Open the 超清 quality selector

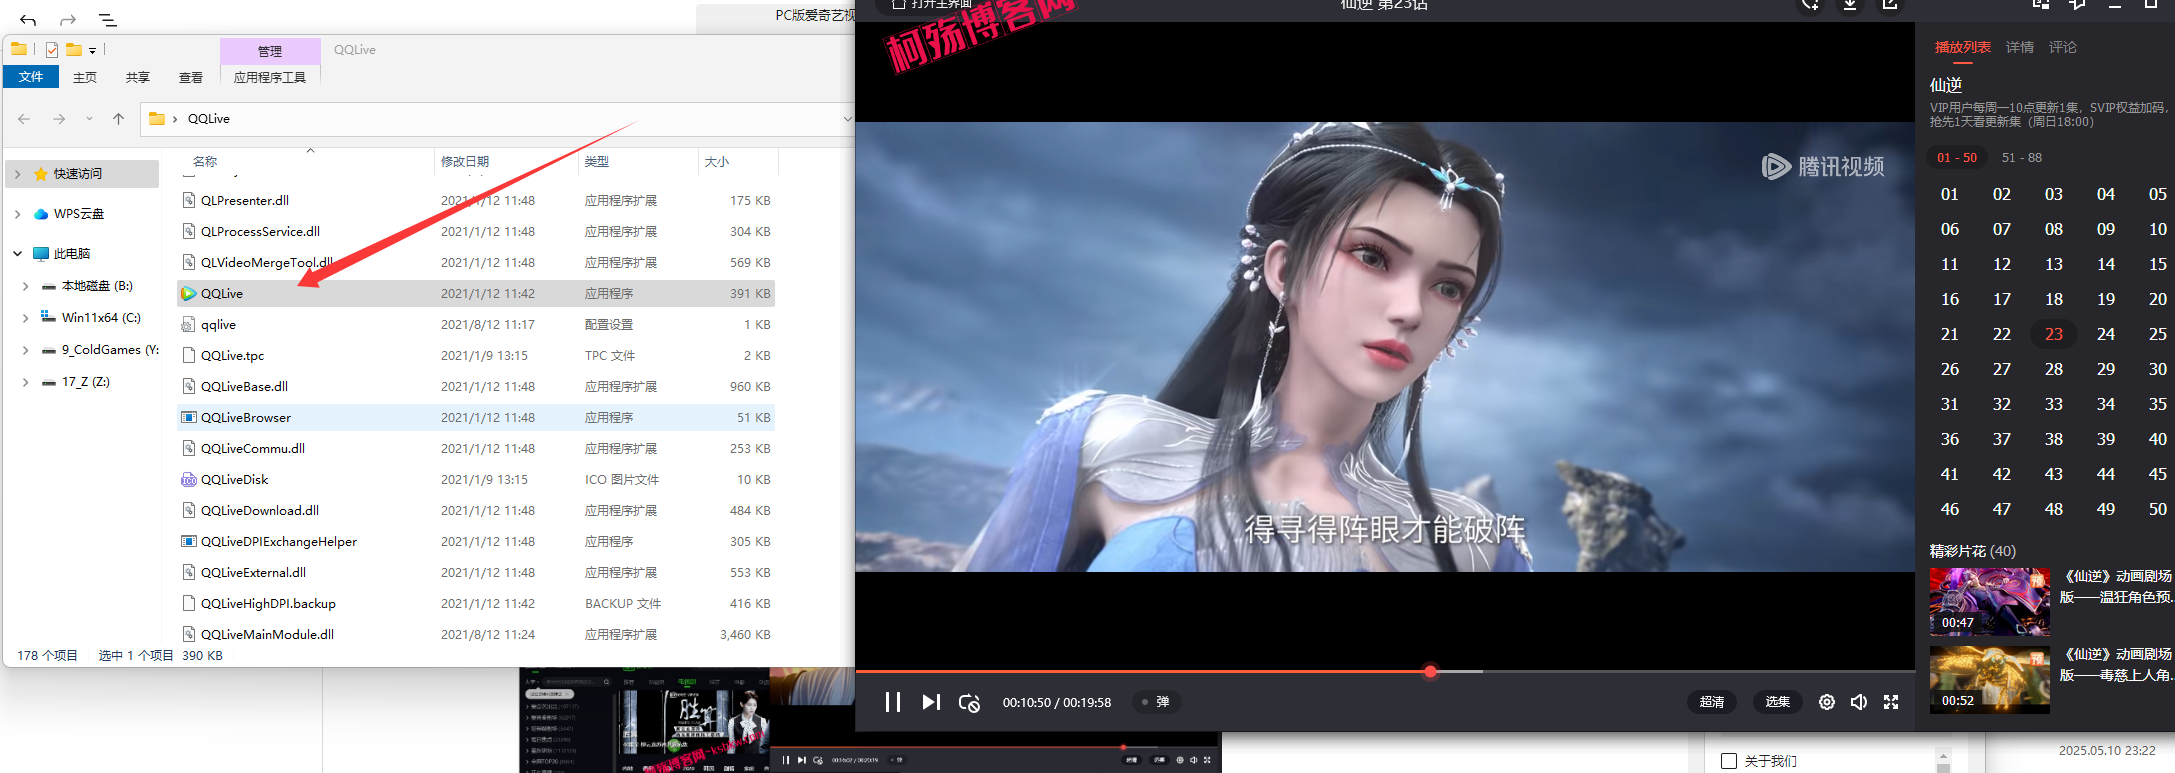coord(1712,702)
